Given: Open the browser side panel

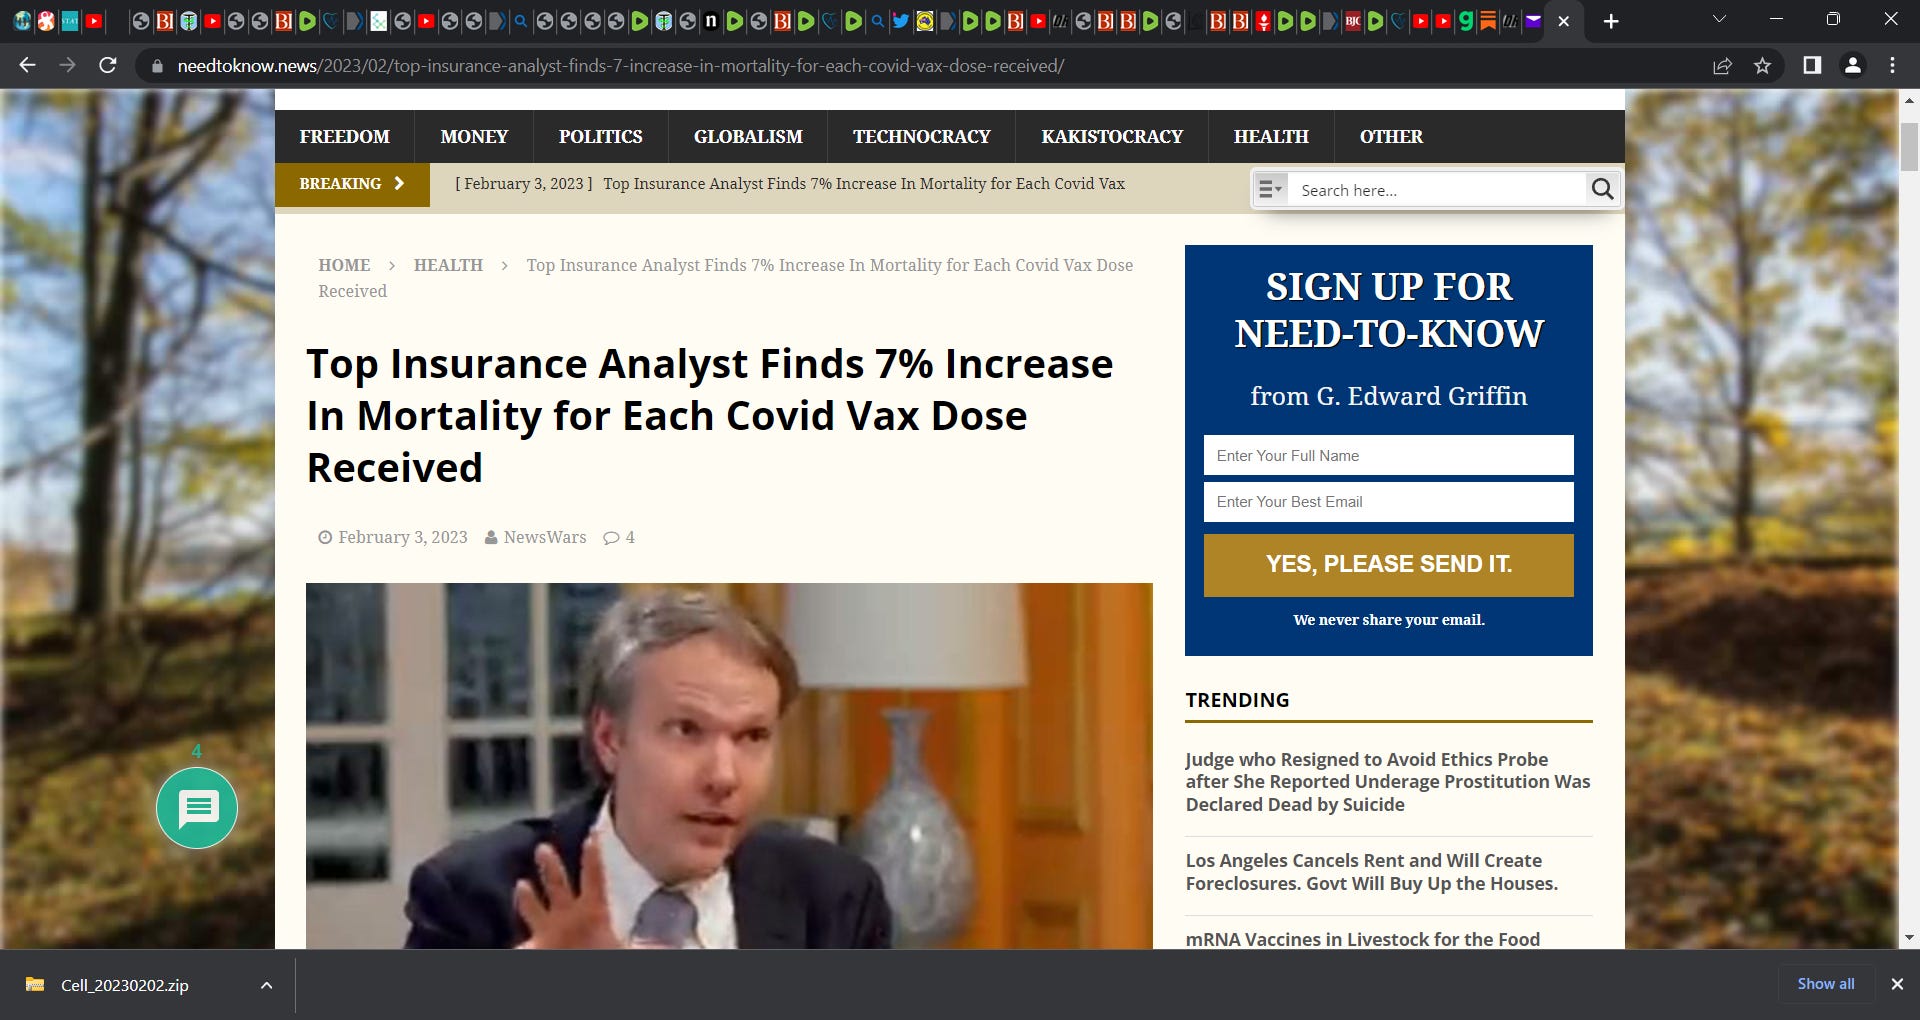Looking at the screenshot, I should click(x=1811, y=65).
